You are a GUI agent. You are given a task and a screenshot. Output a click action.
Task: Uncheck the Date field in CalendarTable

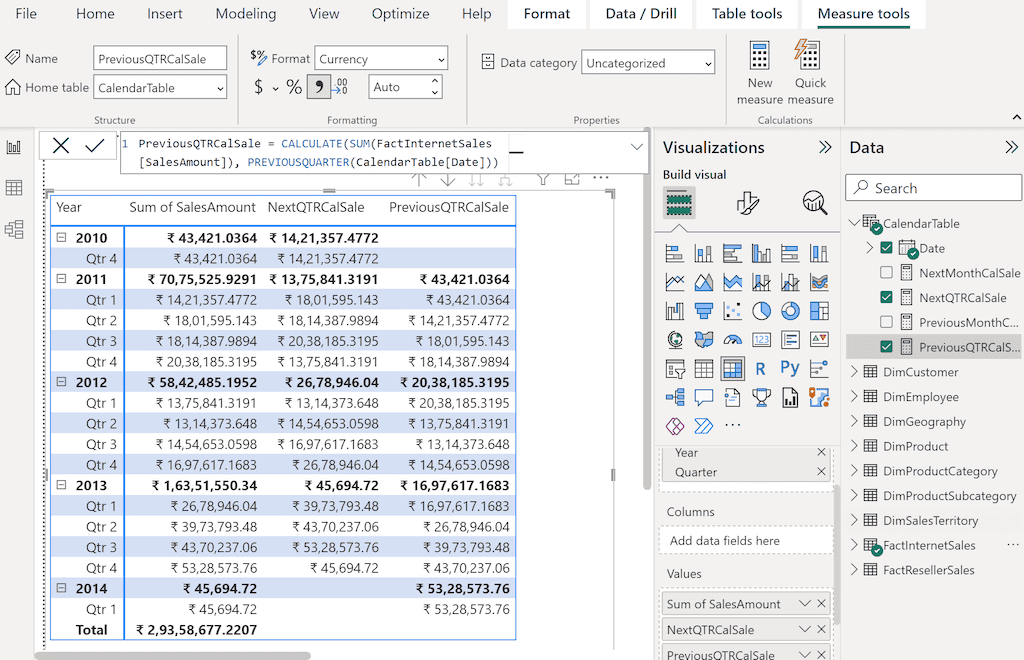click(x=884, y=247)
